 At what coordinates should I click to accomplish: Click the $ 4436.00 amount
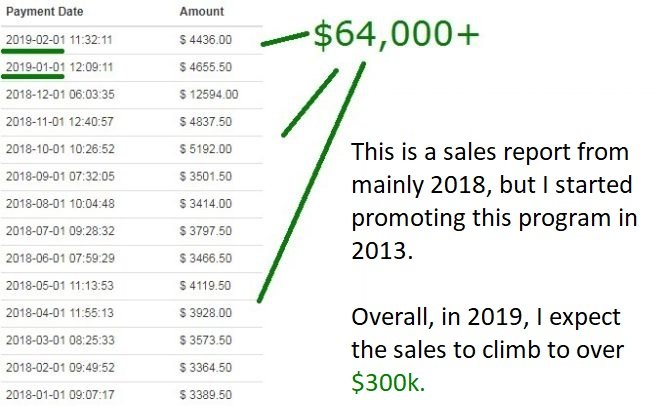tap(206, 40)
